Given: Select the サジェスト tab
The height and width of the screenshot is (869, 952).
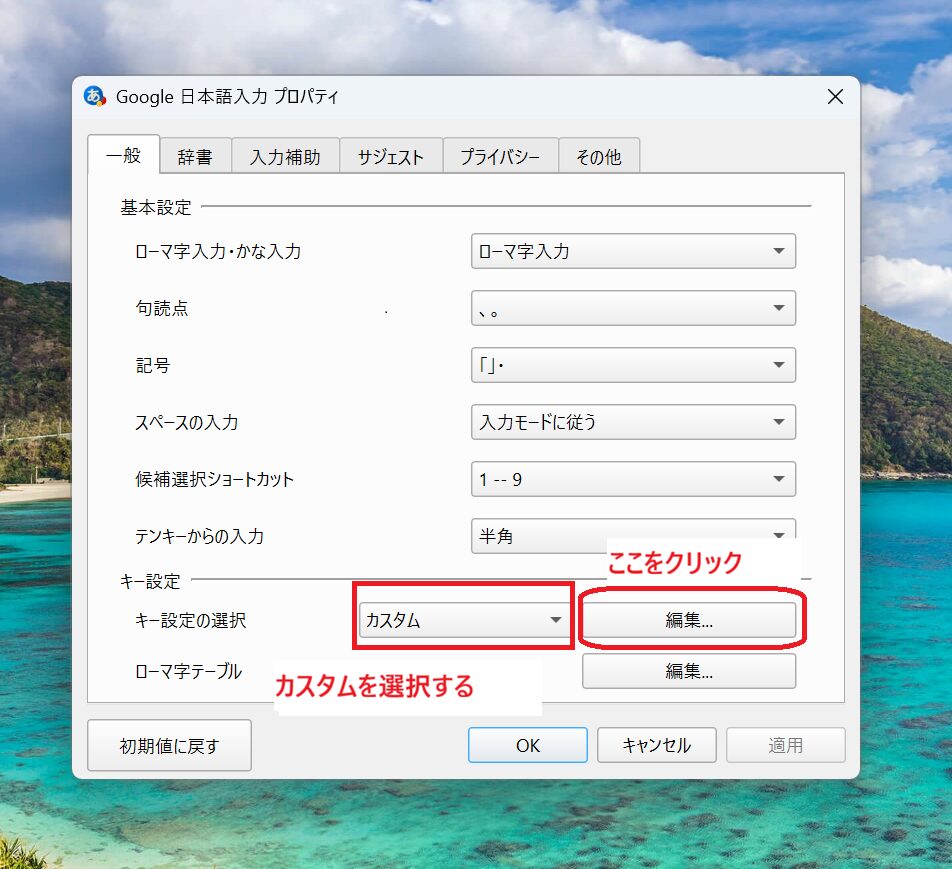Looking at the screenshot, I should pos(391,157).
